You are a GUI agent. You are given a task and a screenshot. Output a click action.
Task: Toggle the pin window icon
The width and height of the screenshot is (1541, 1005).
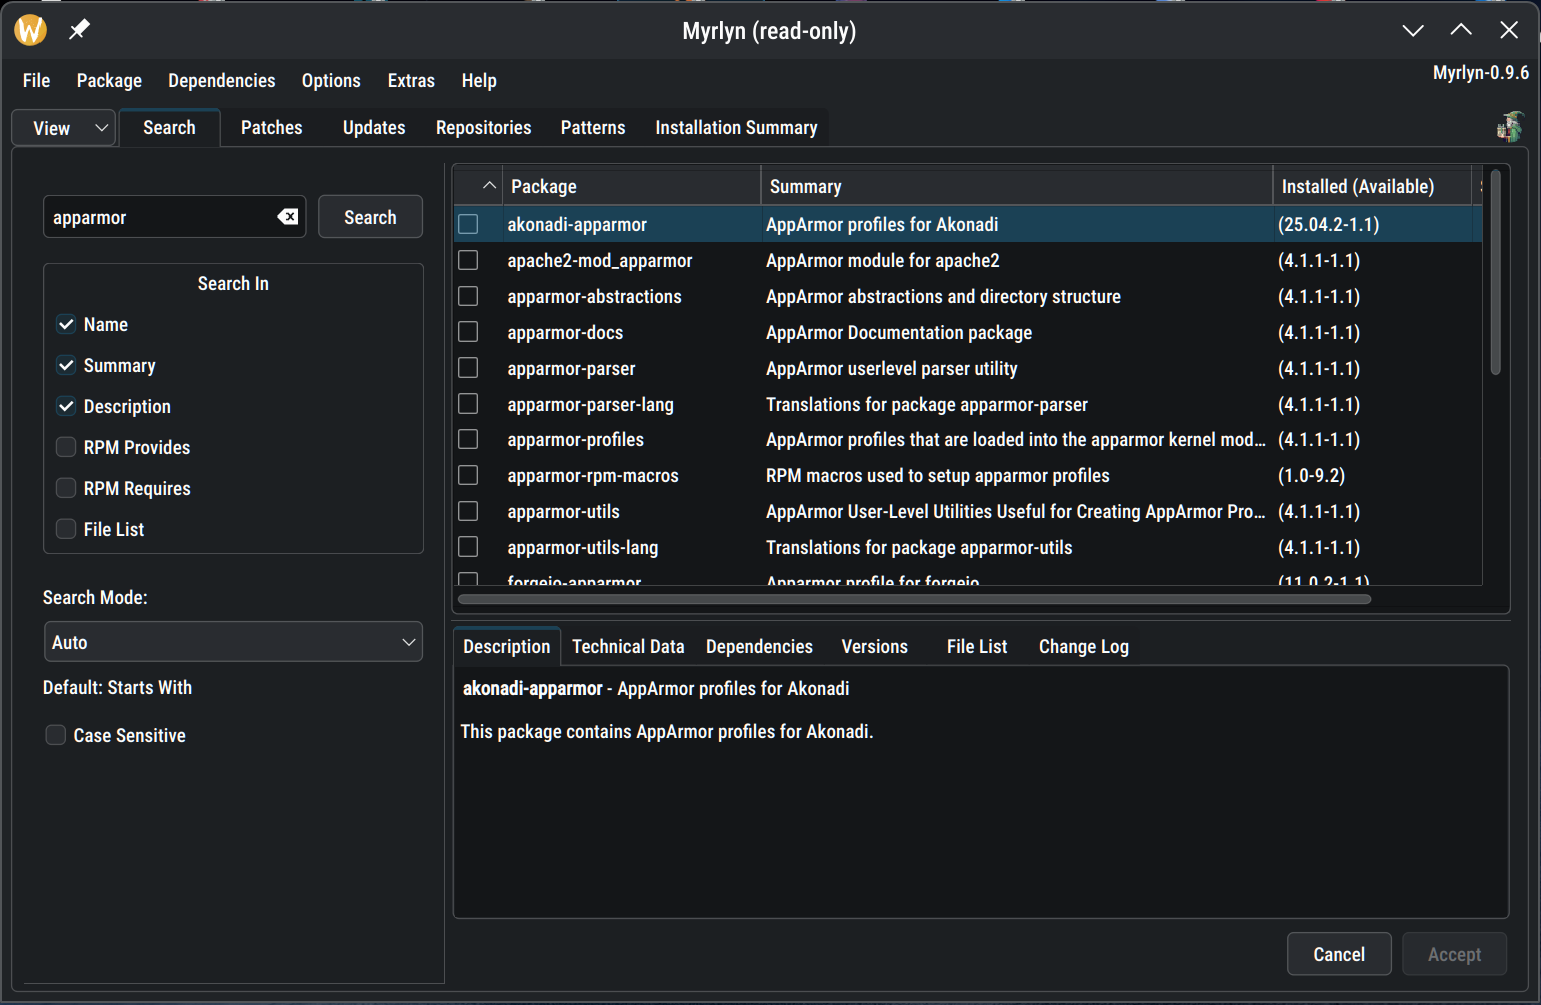click(79, 30)
